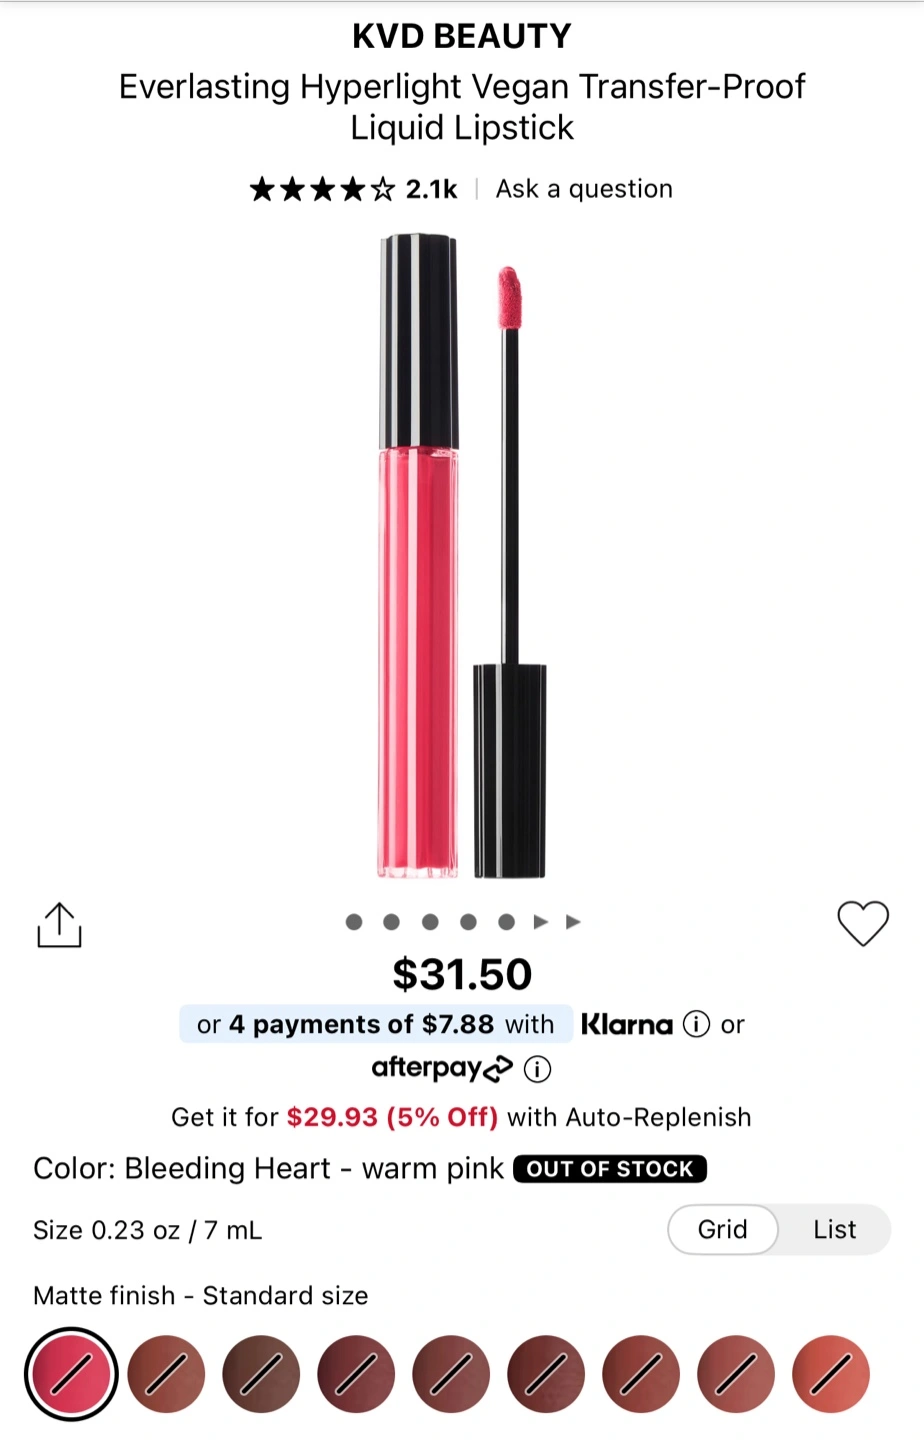Open Ask a question link

click(x=584, y=189)
